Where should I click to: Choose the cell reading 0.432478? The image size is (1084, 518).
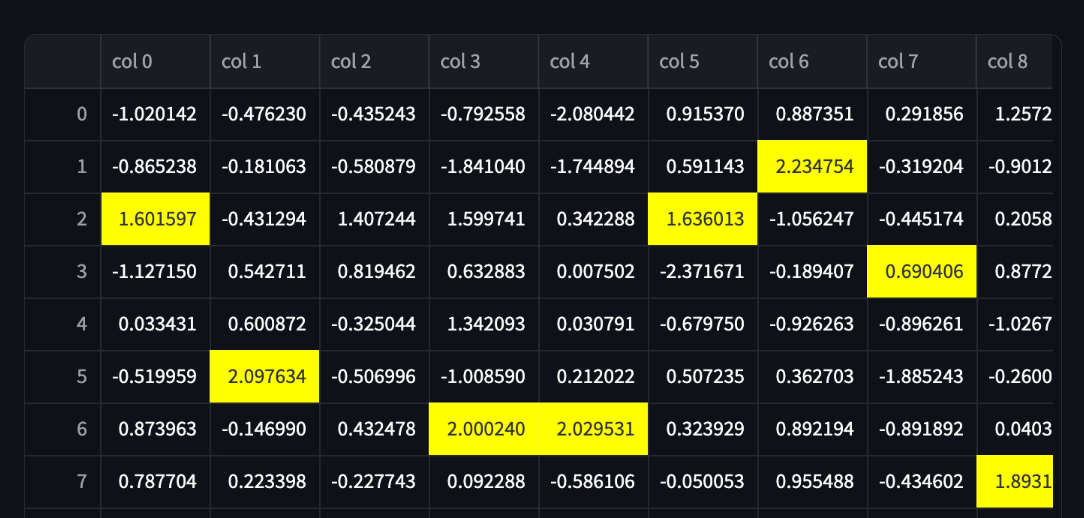click(374, 429)
